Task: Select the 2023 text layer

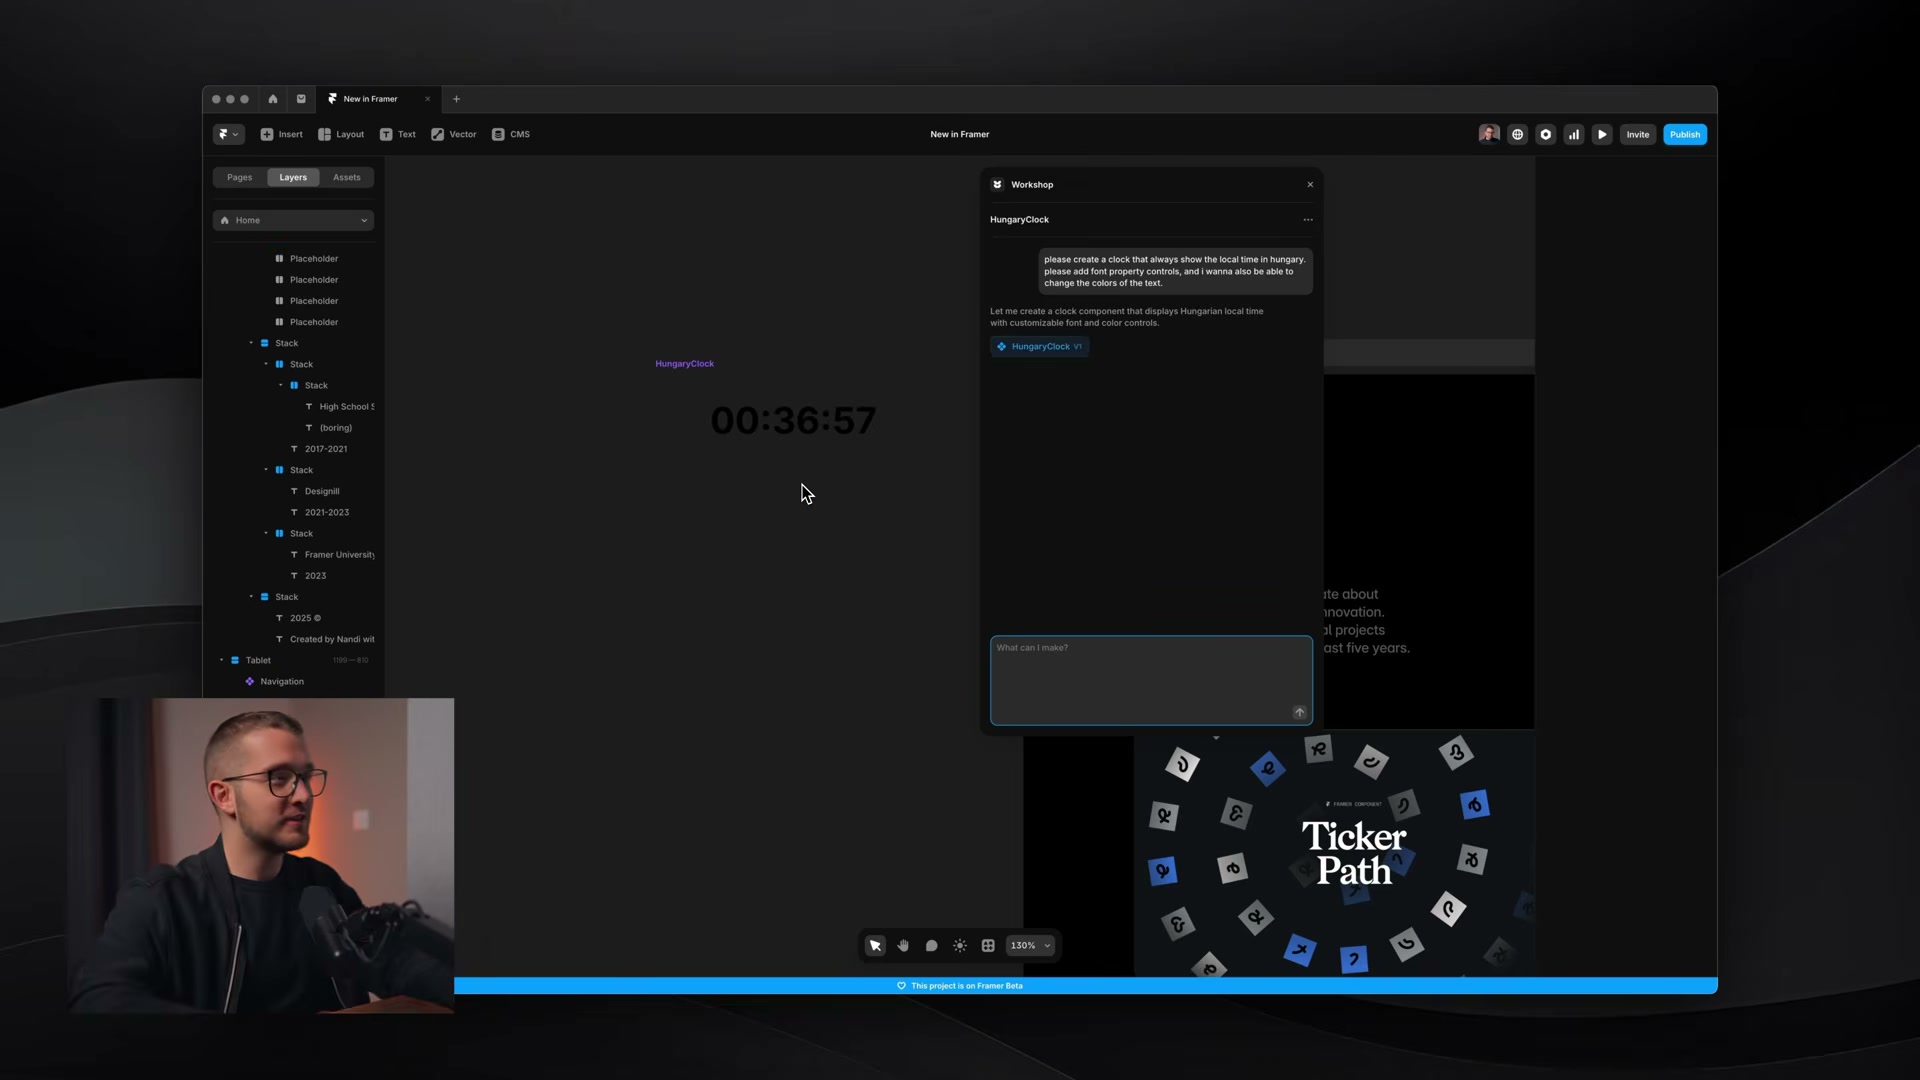Action: click(315, 576)
